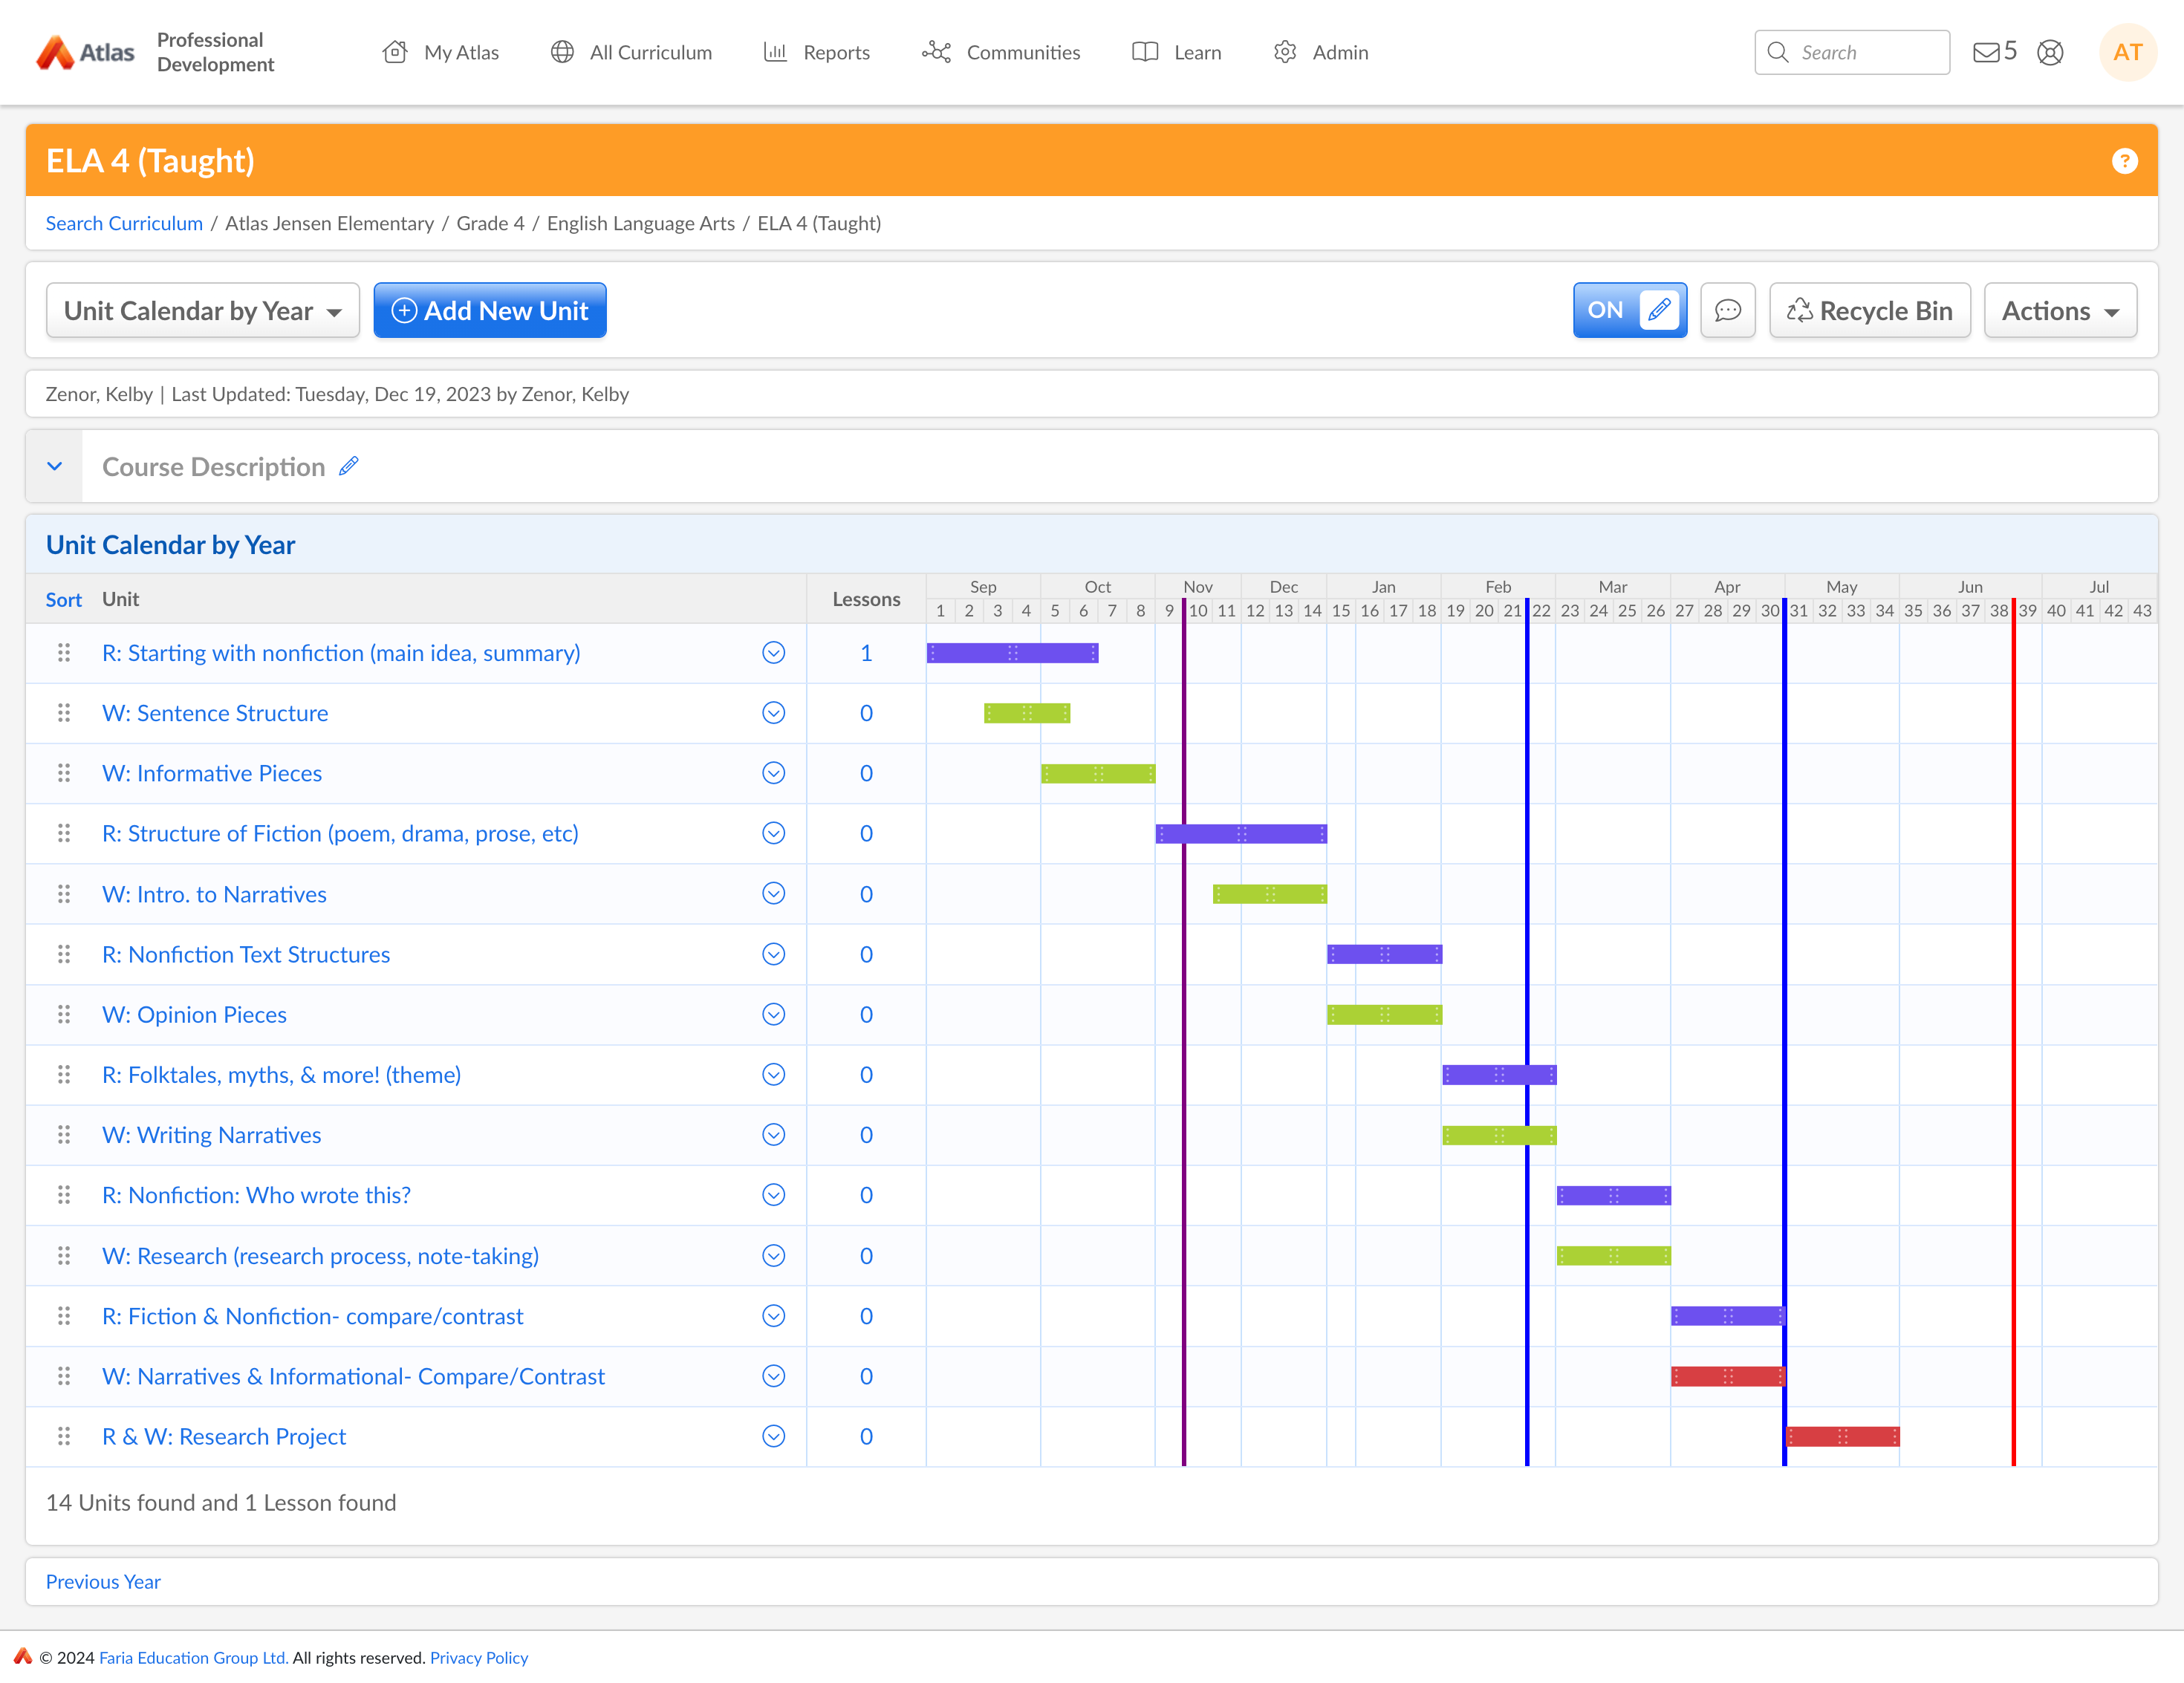
Task: Click the support lifebuoy icon
Action: 2049,52
